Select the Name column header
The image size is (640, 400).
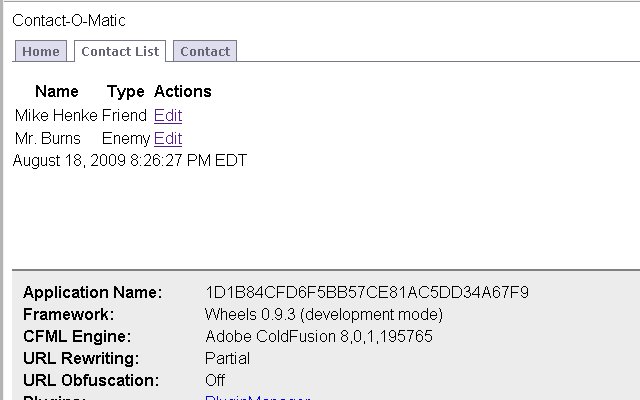[x=57, y=91]
